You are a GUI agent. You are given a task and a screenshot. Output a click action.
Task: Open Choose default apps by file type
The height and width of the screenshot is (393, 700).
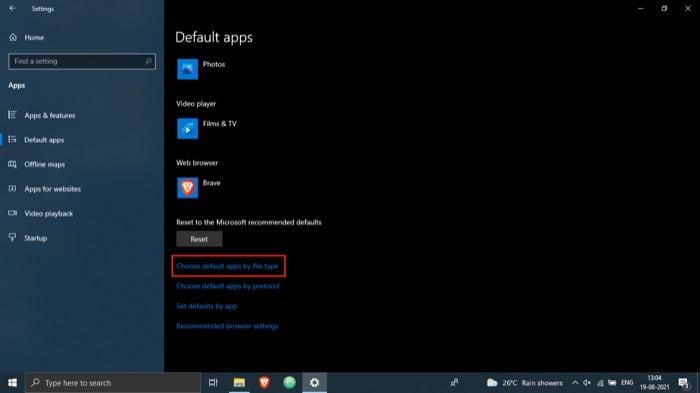click(227, 266)
